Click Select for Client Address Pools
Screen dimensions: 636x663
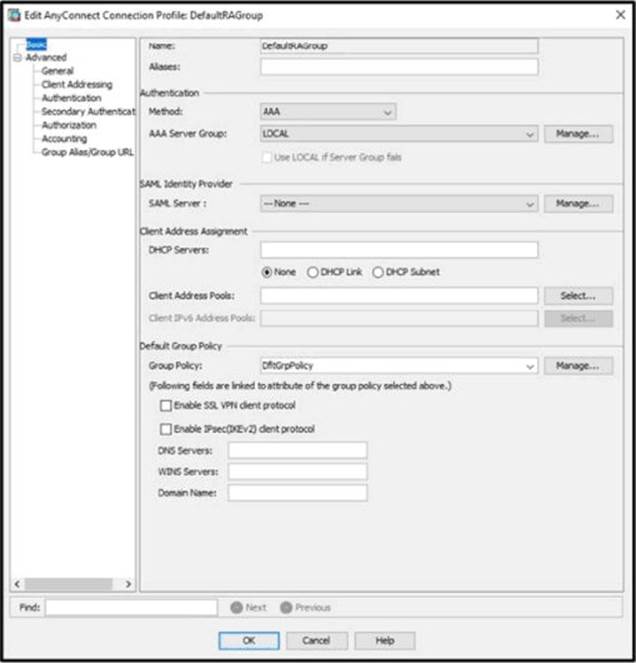click(x=578, y=296)
